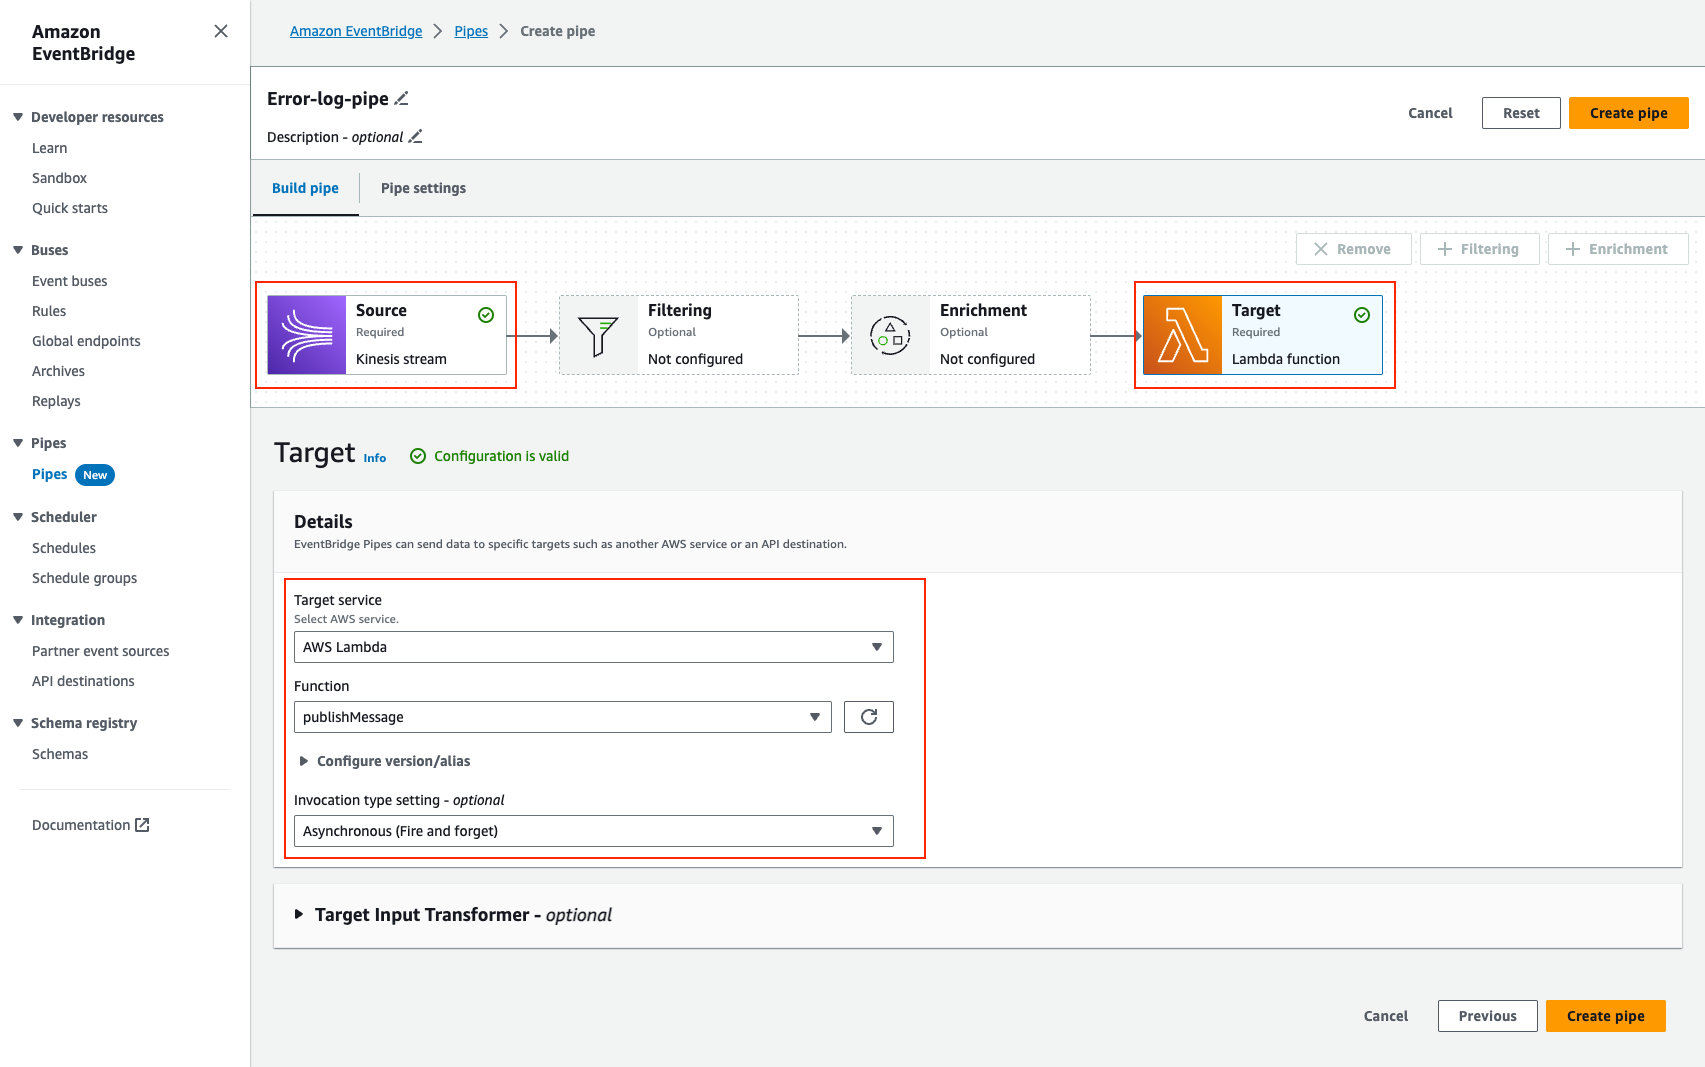Collapse the Integration section

click(x=18, y=620)
